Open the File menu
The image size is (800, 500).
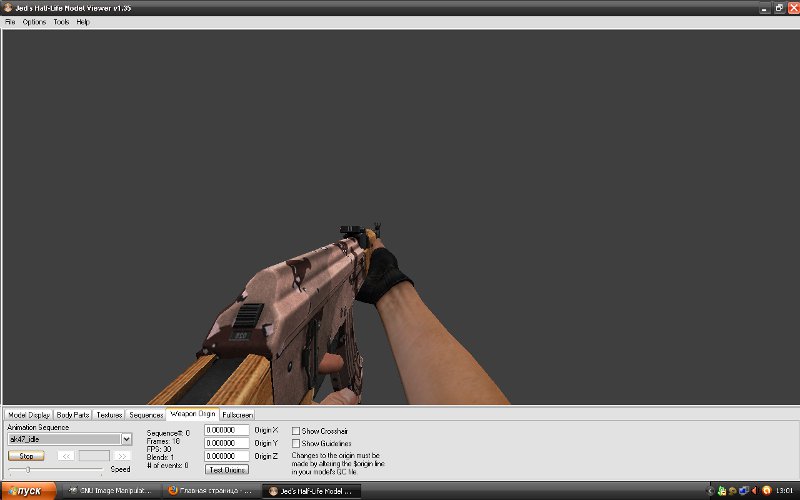coord(10,22)
